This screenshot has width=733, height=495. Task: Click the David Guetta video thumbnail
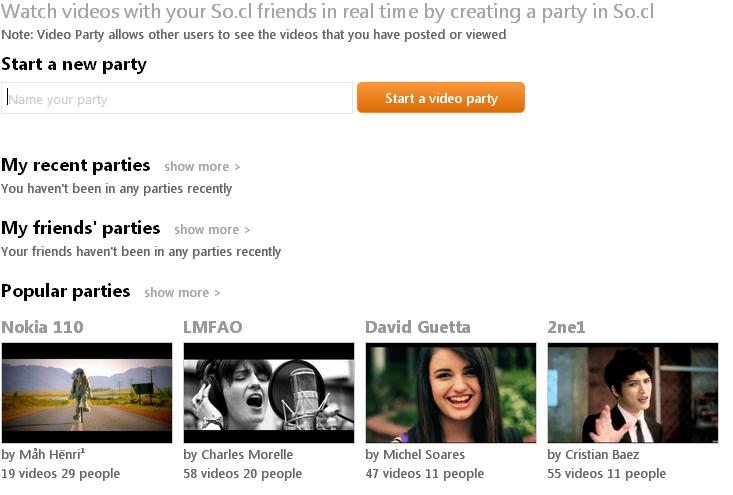tap(451, 393)
